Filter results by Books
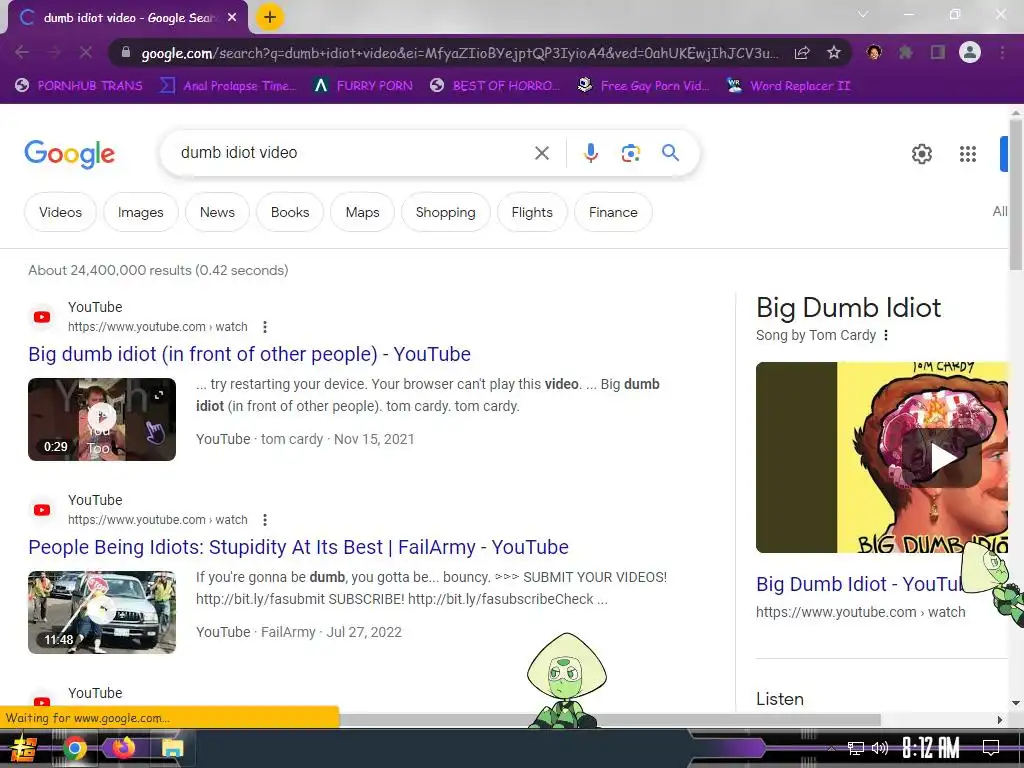The image size is (1024, 768). click(290, 212)
